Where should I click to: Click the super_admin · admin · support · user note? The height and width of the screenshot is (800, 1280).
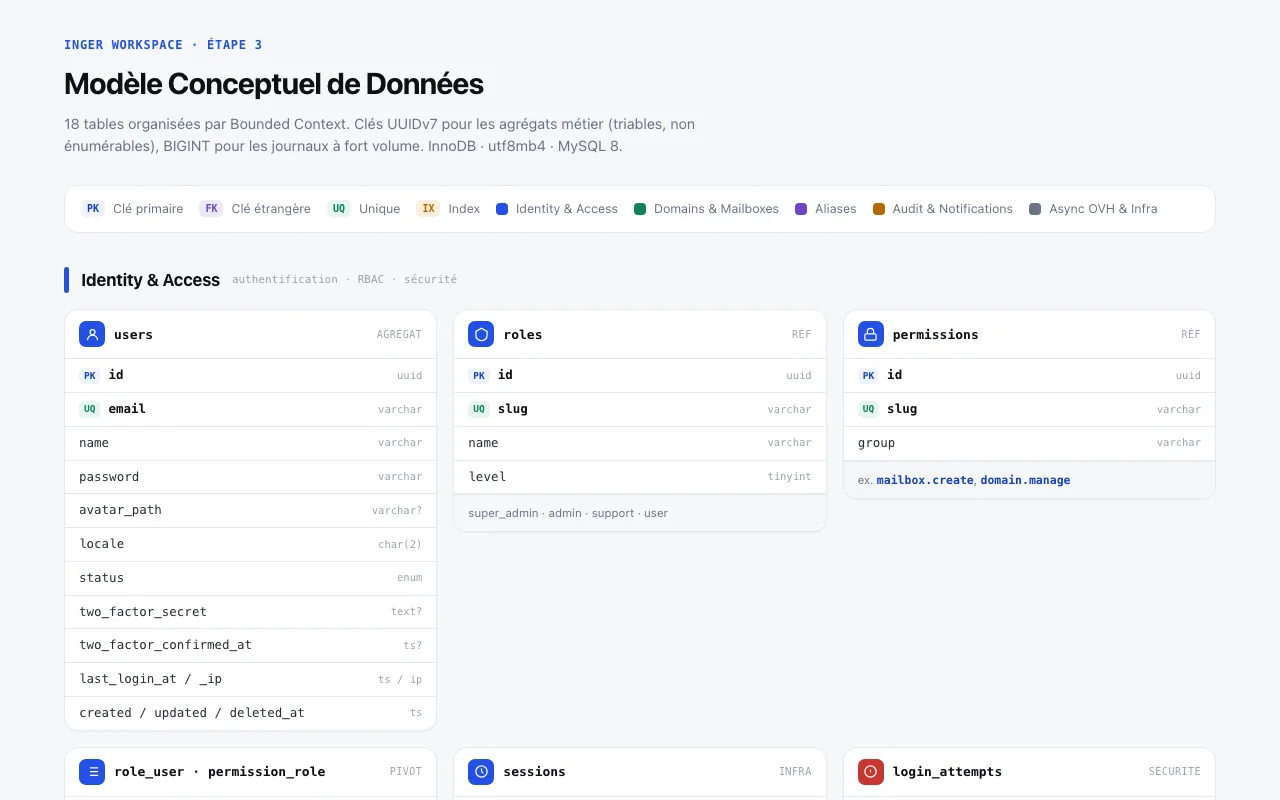pyautogui.click(x=568, y=513)
